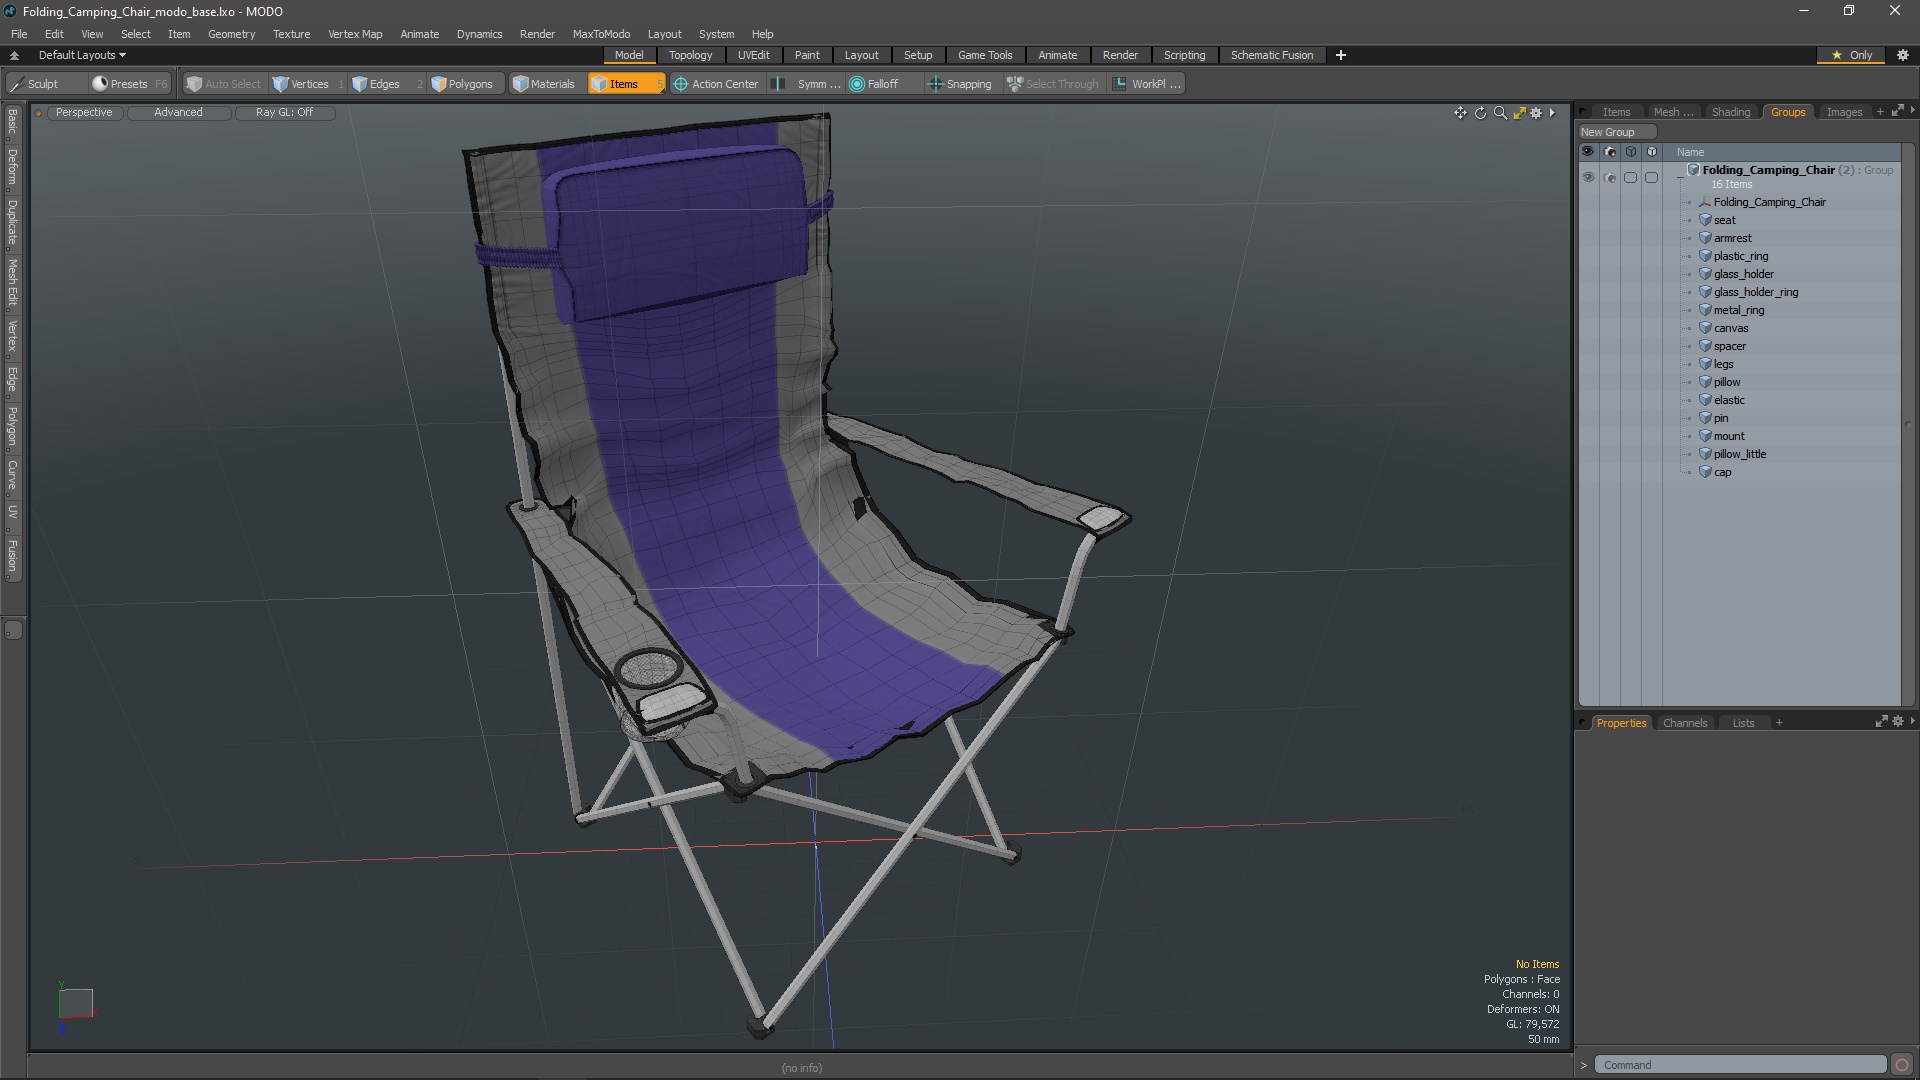
Task: Open the Symmetry options
Action: click(x=808, y=84)
